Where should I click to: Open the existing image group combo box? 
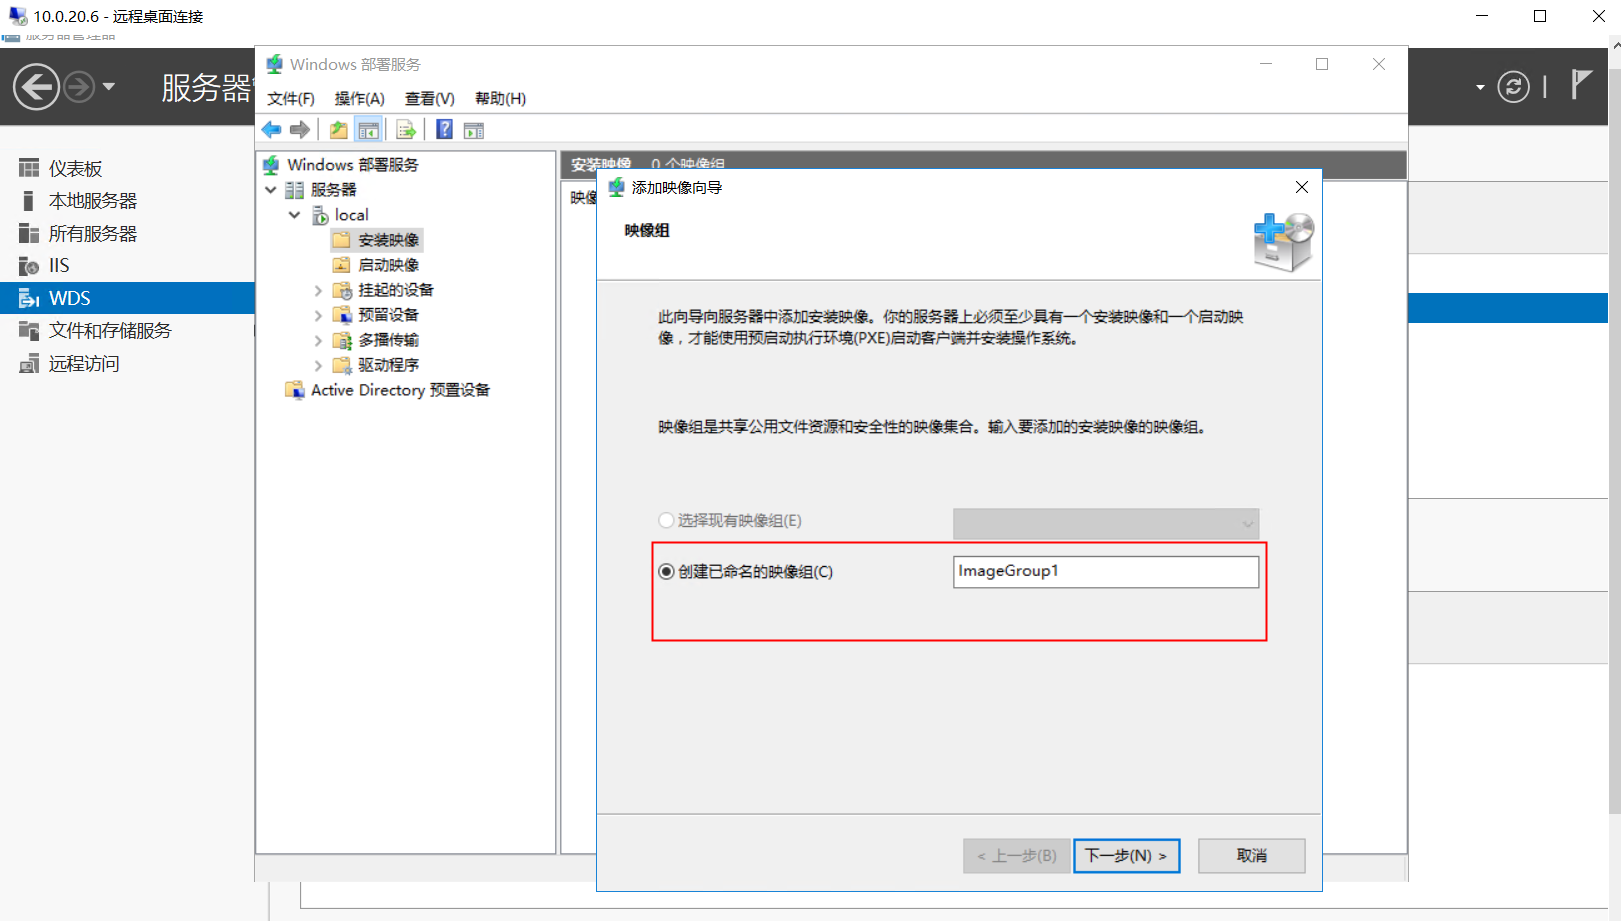[1106, 523]
